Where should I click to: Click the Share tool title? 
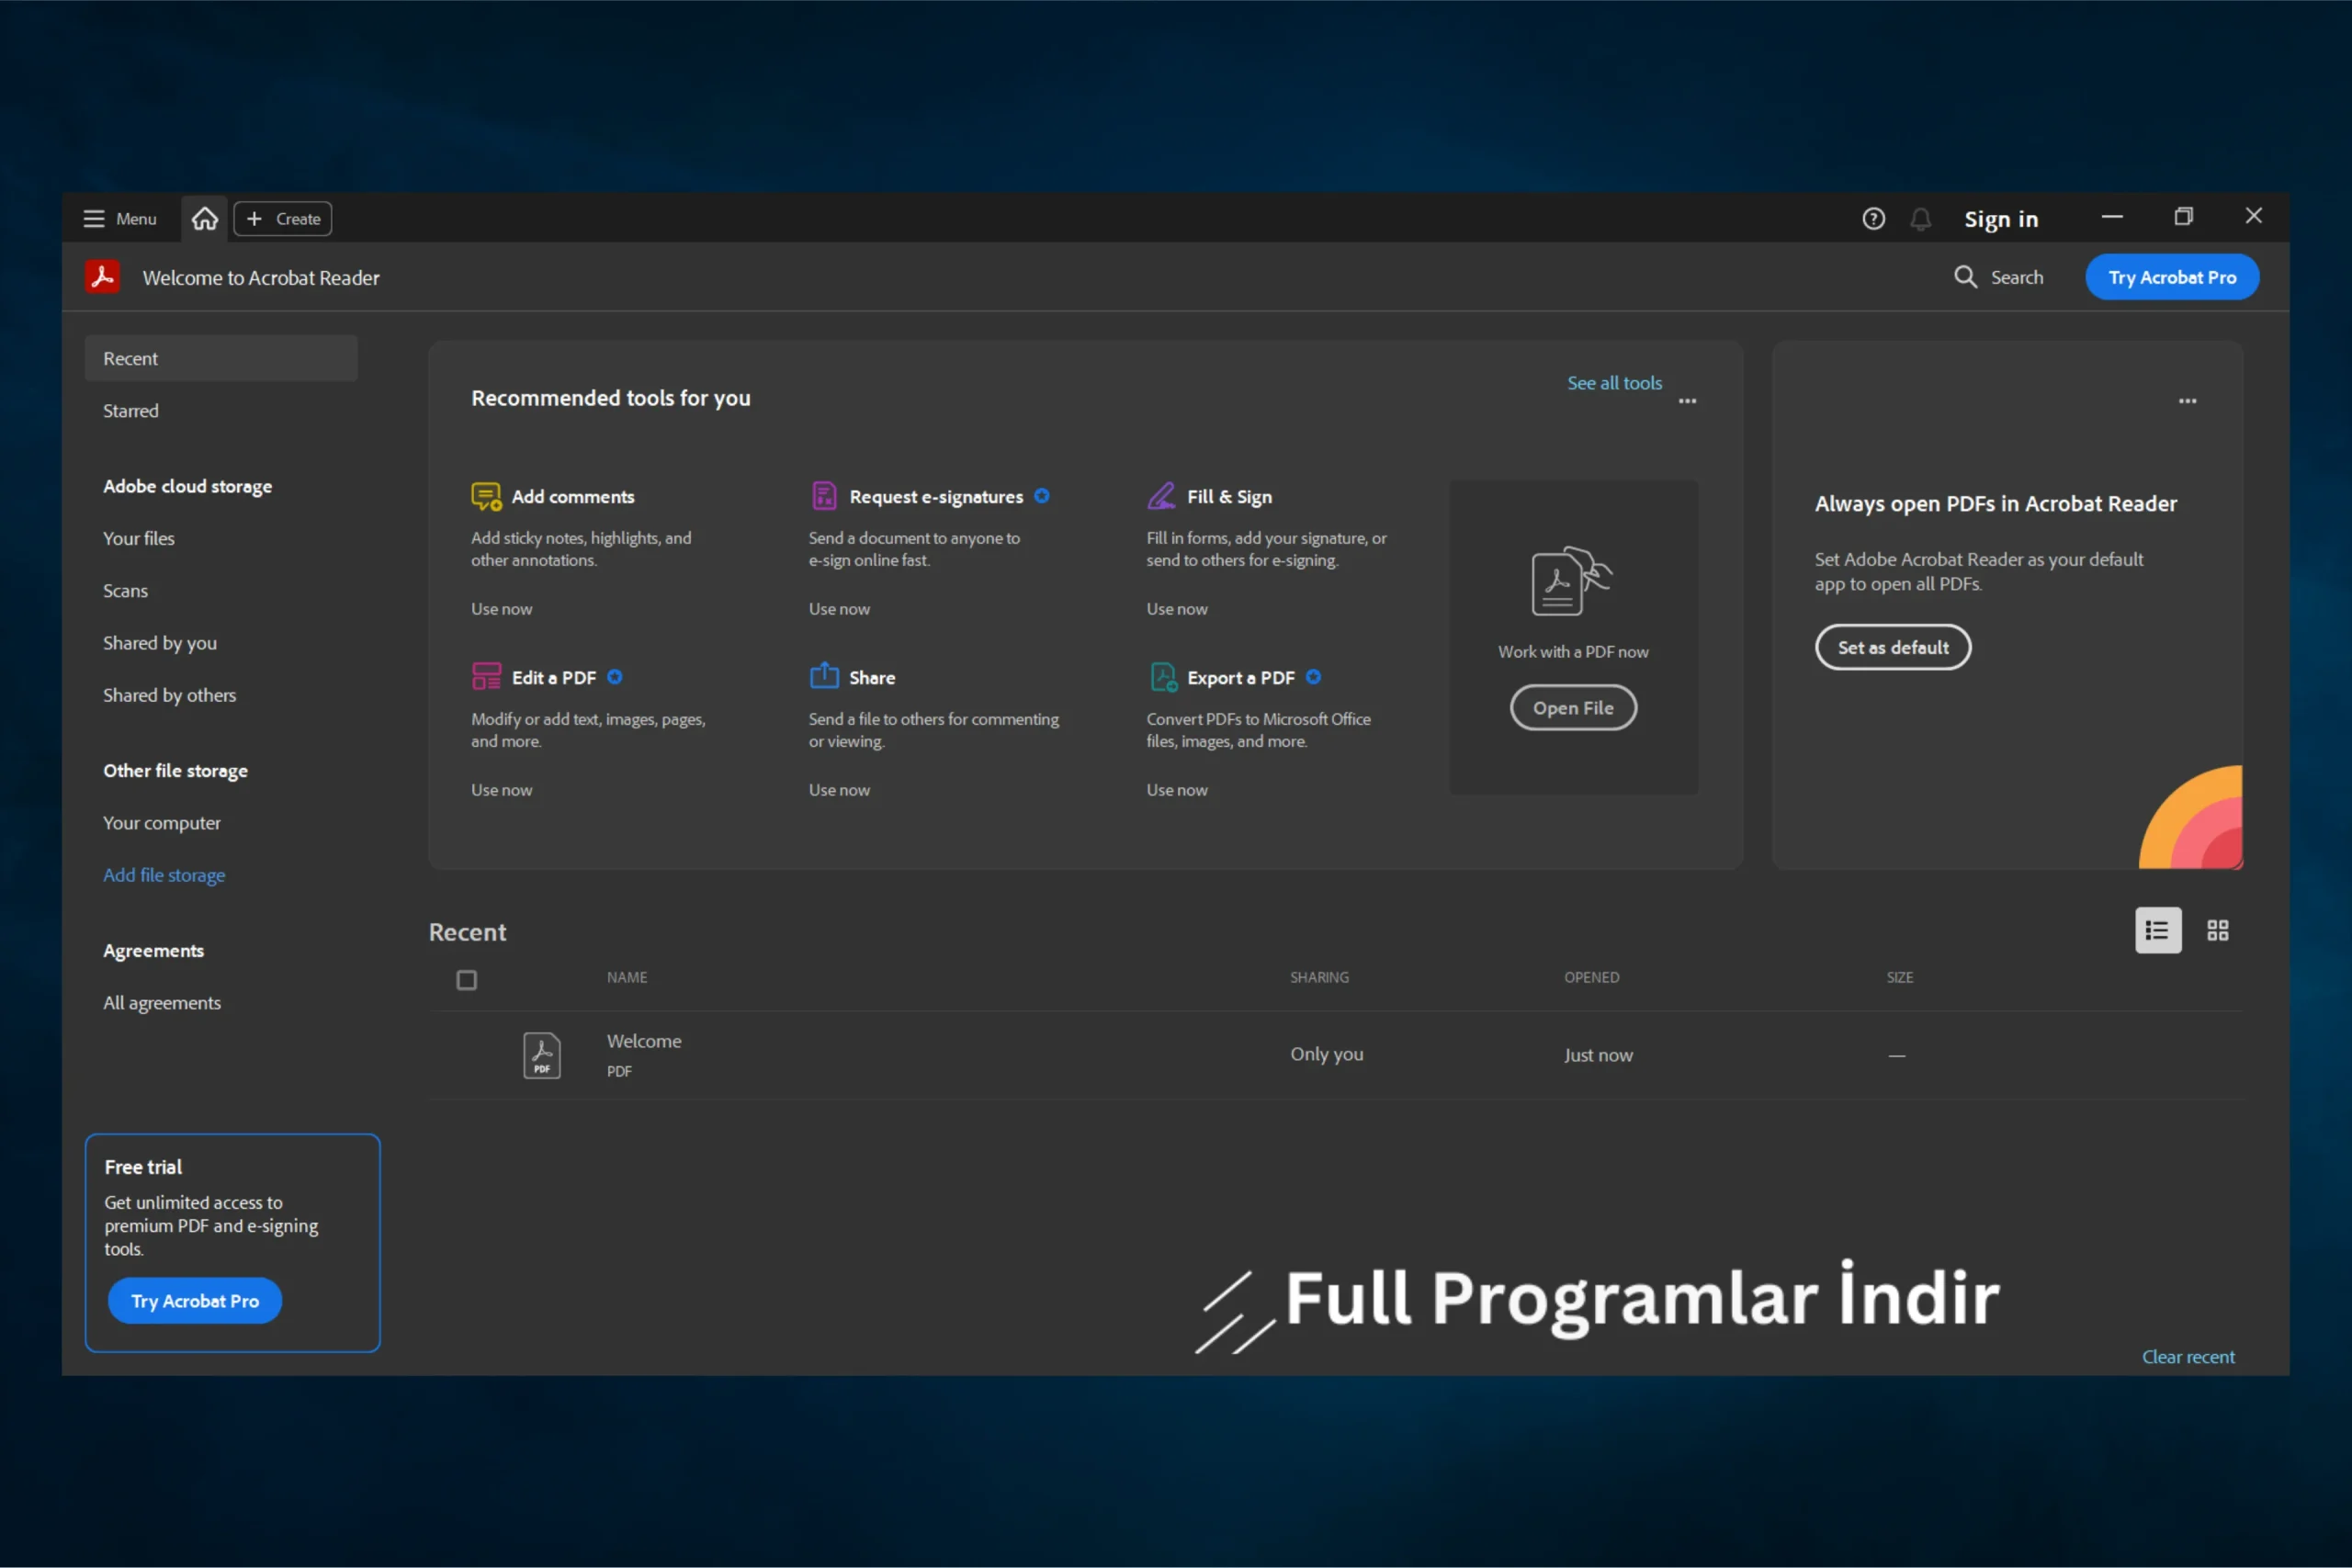(x=872, y=678)
